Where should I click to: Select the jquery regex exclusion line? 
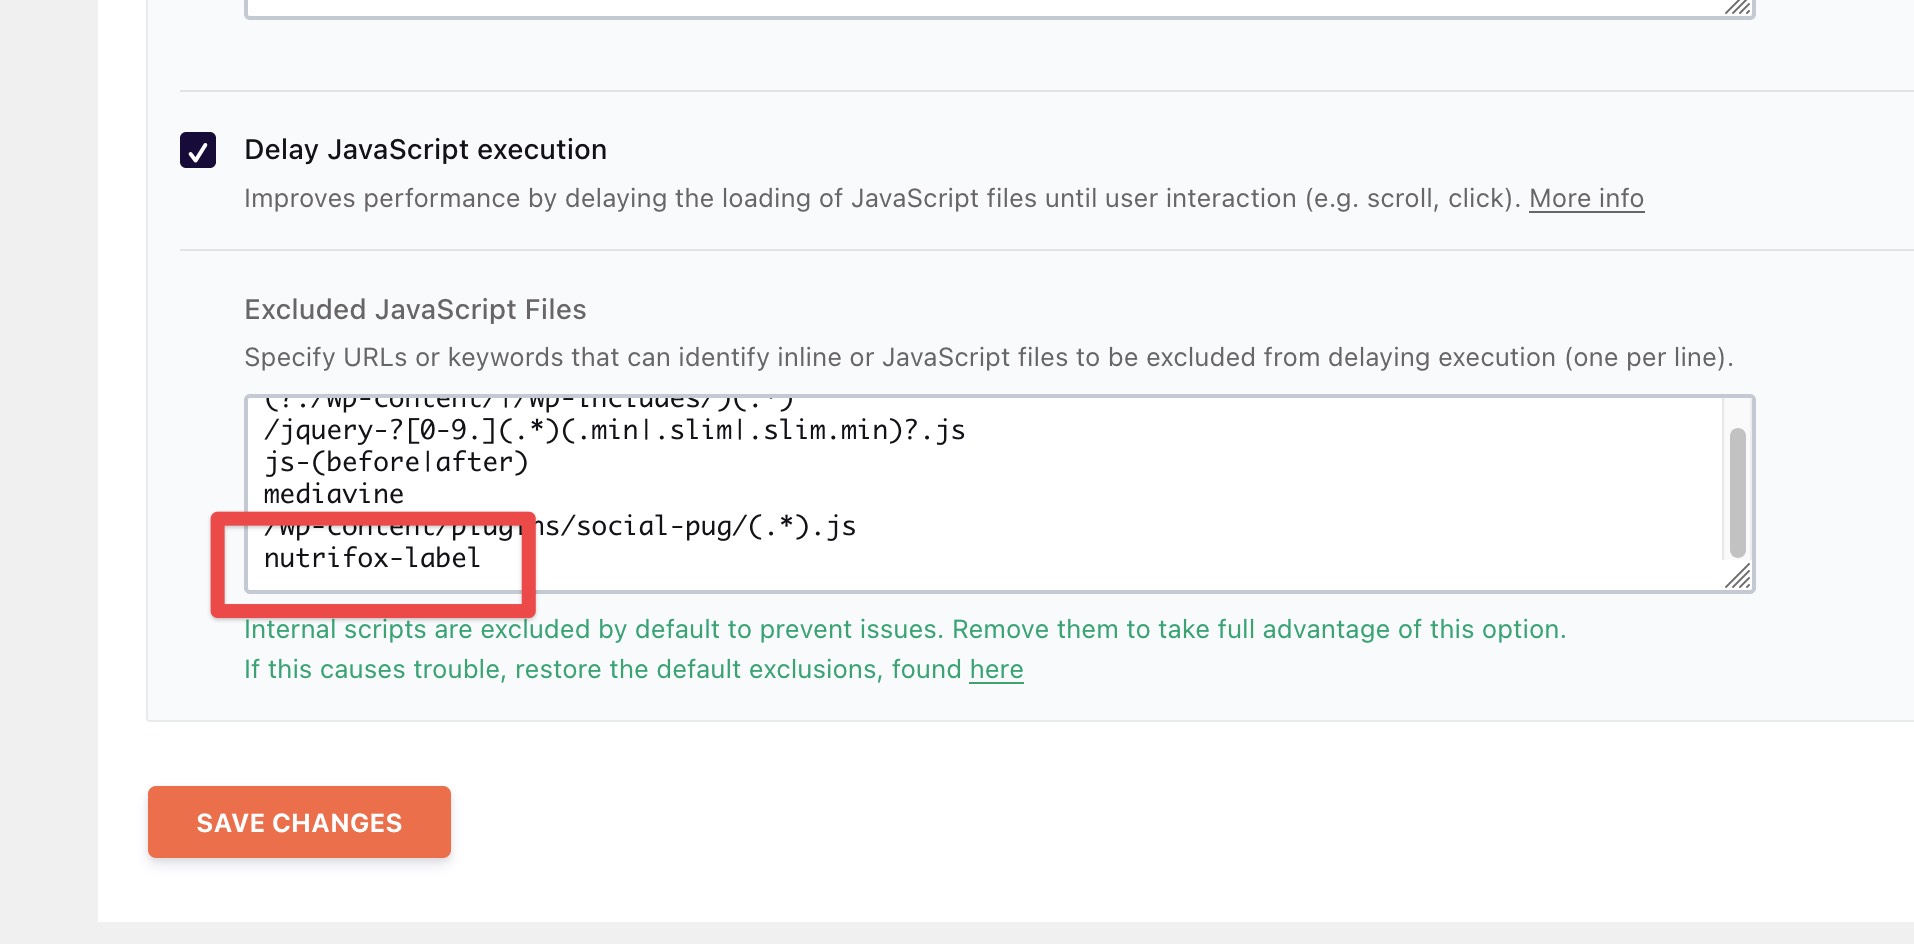coord(615,430)
